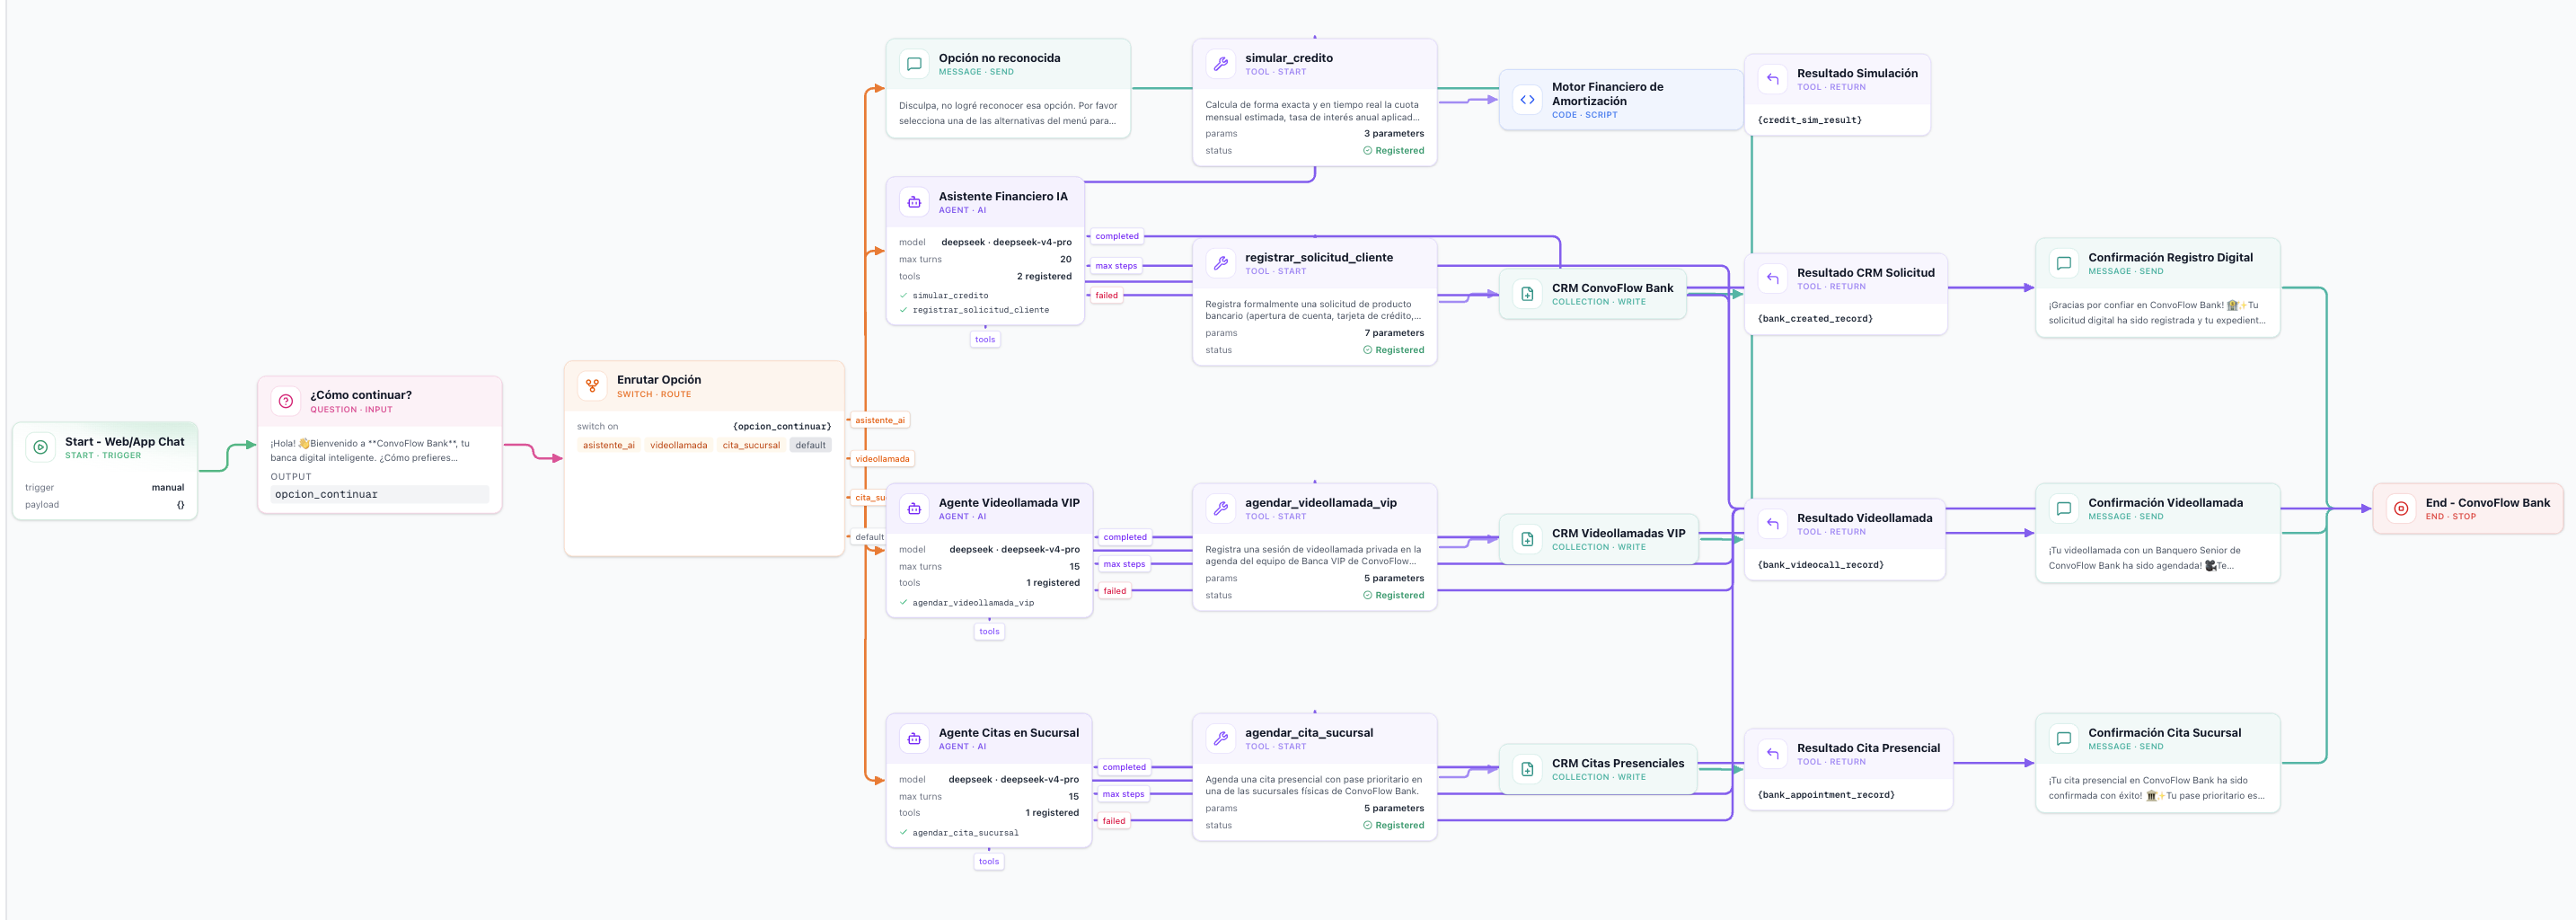Click the message icon on Confirmación Videollamada
The width and height of the screenshot is (2576, 920).
point(2063,508)
